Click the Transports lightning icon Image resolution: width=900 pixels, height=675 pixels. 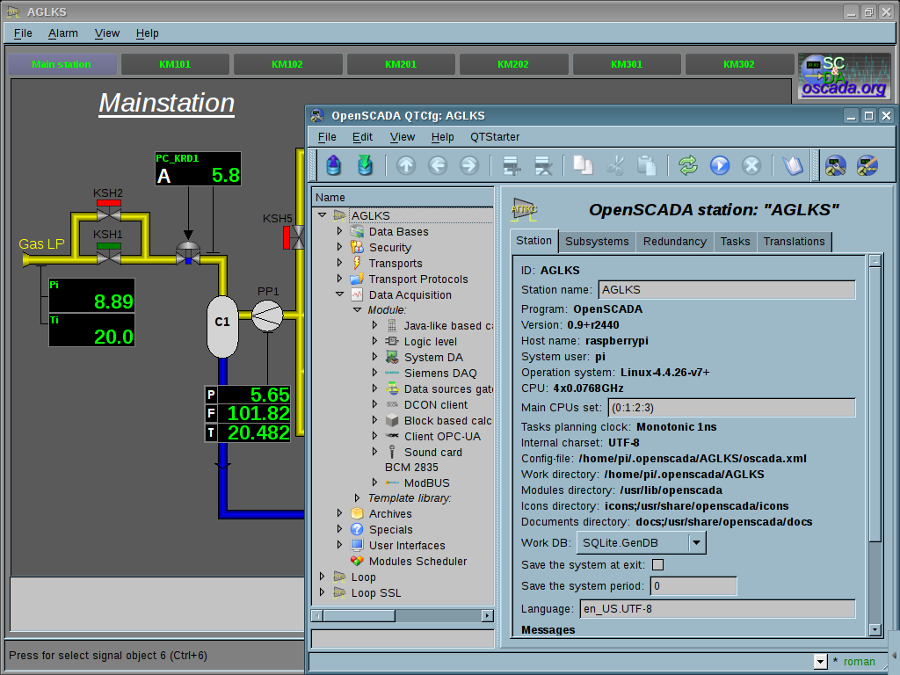click(357, 263)
